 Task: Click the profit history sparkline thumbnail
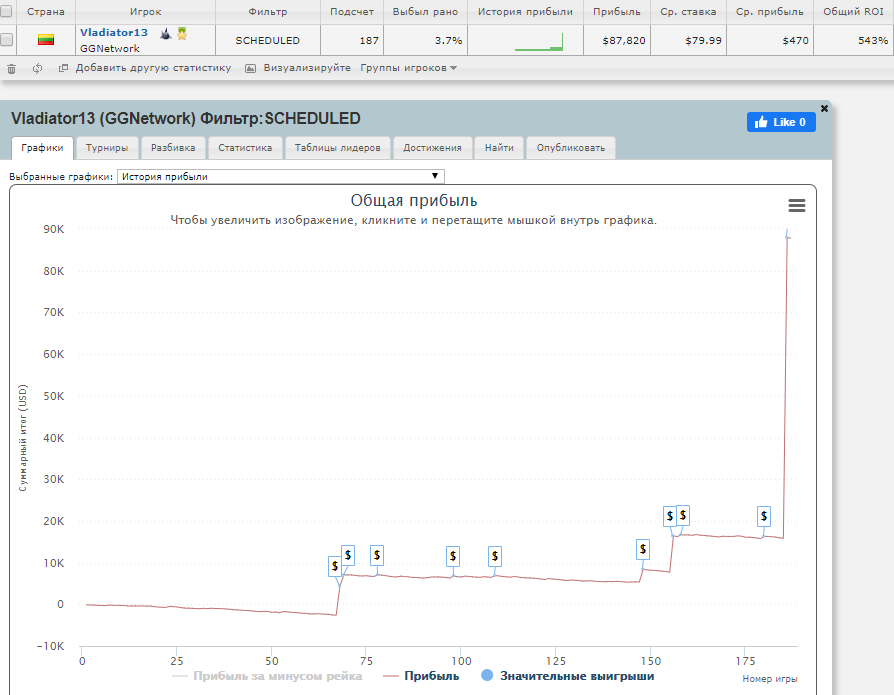coord(539,42)
